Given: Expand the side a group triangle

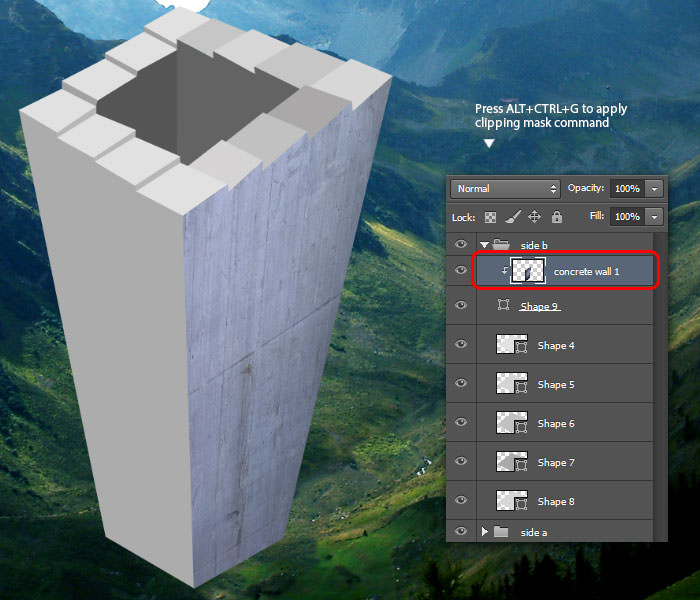Looking at the screenshot, I should point(485,531).
